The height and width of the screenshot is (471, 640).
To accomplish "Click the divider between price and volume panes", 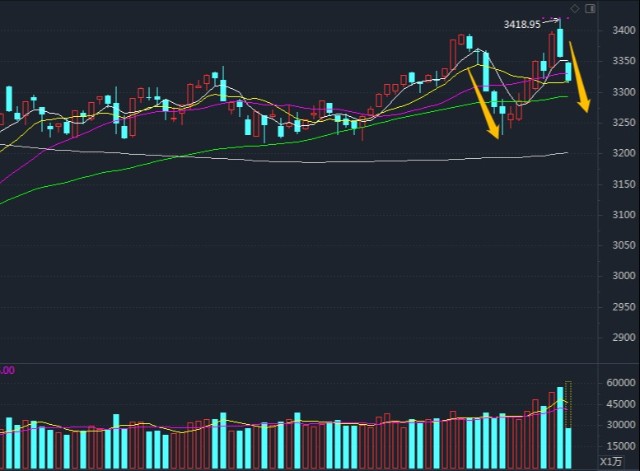I will point(320,362).
